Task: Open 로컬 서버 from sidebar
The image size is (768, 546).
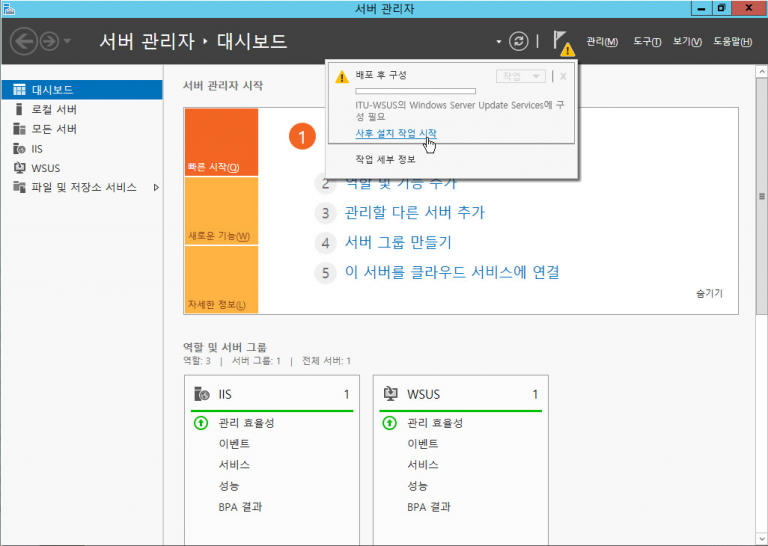Action: pos(53,109)
